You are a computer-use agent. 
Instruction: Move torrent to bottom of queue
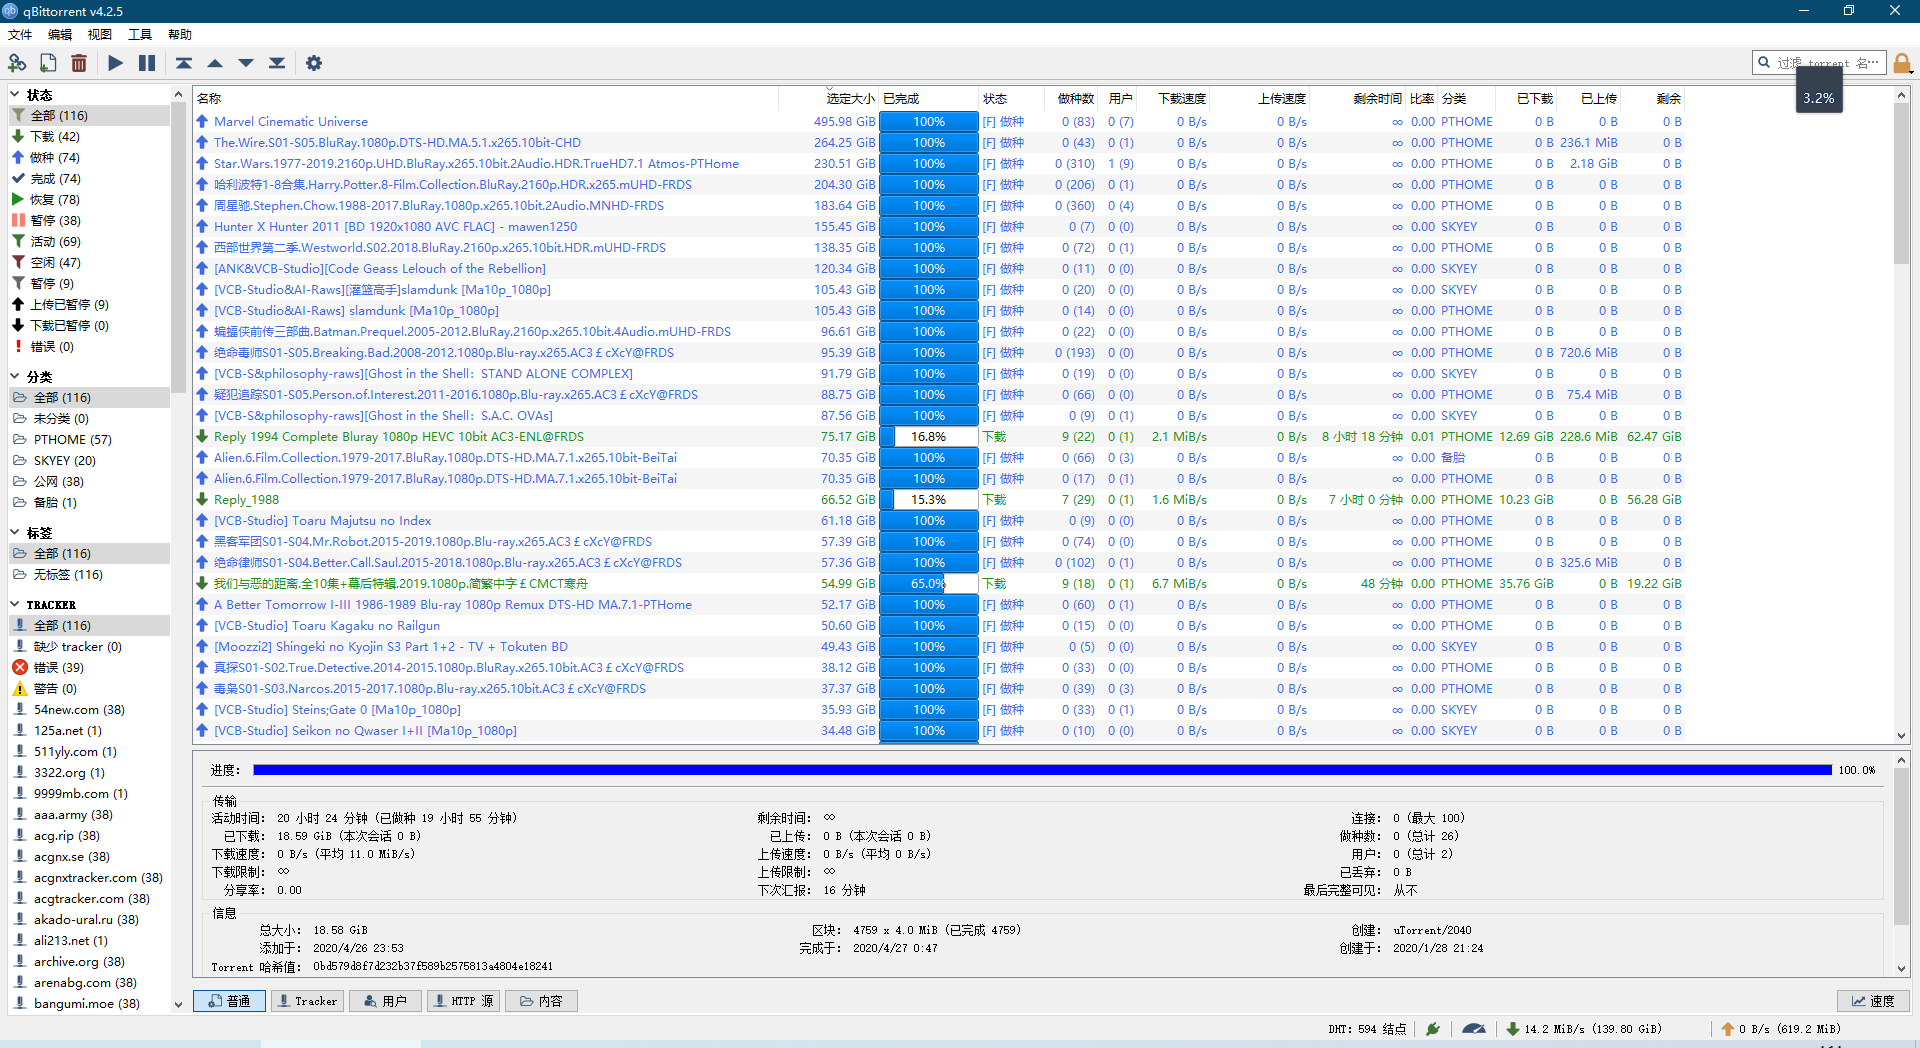point(277,63)
